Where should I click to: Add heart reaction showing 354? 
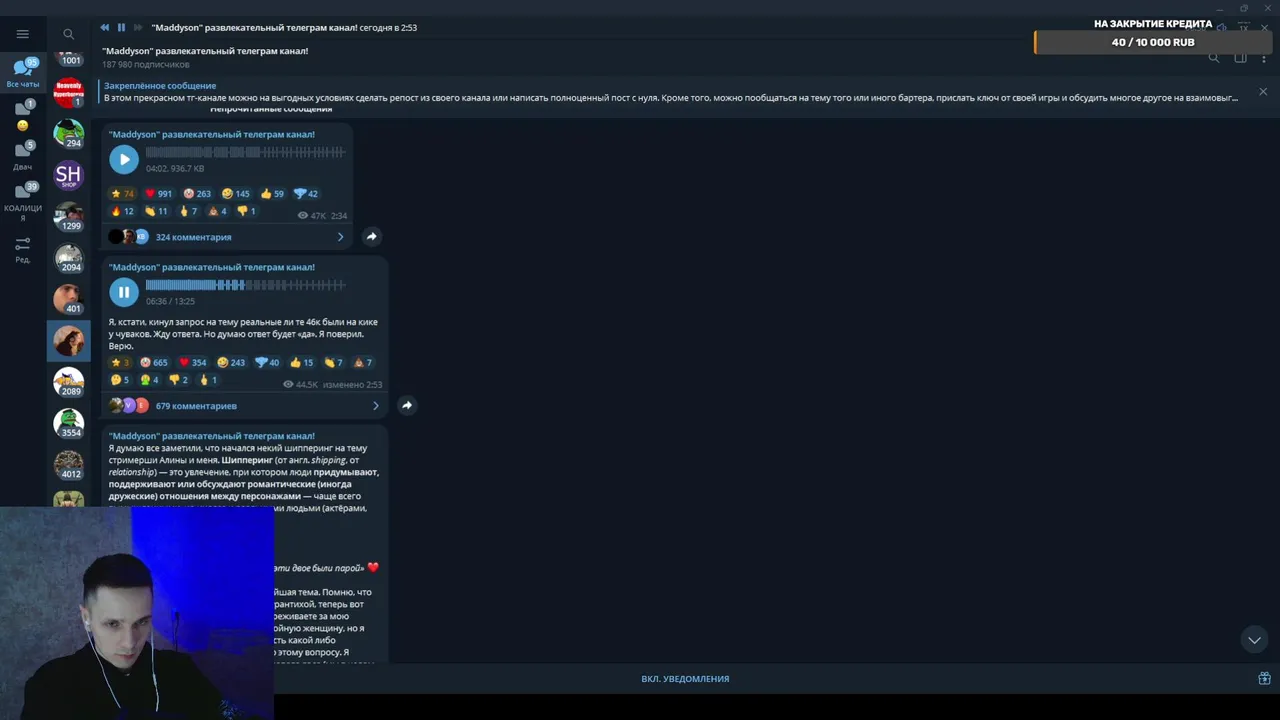tap(193, 363)
